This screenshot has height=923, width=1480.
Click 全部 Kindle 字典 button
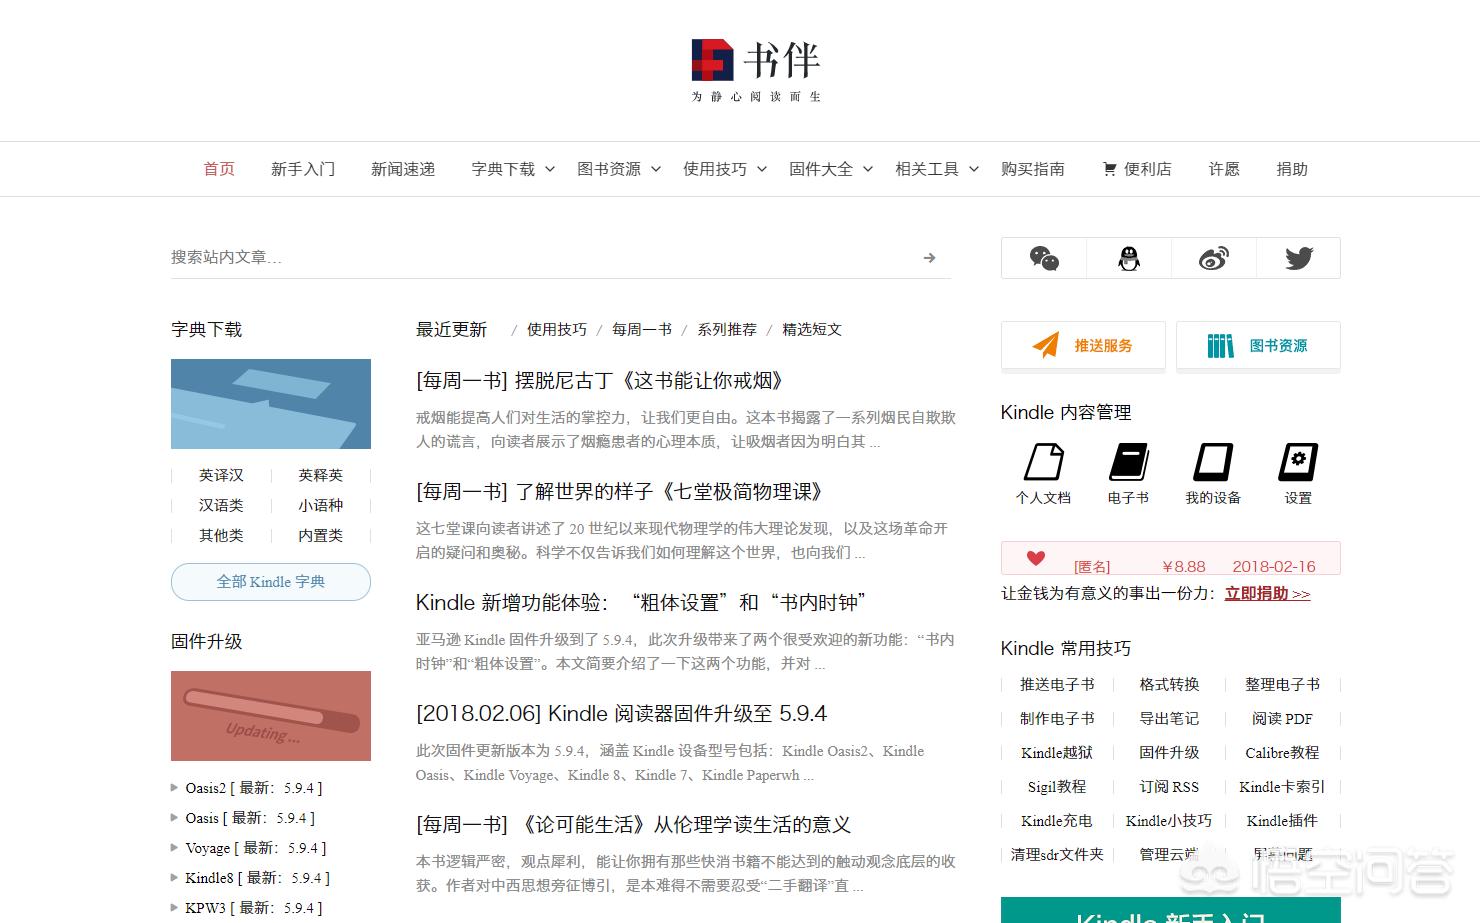click(x=271, y=582)
